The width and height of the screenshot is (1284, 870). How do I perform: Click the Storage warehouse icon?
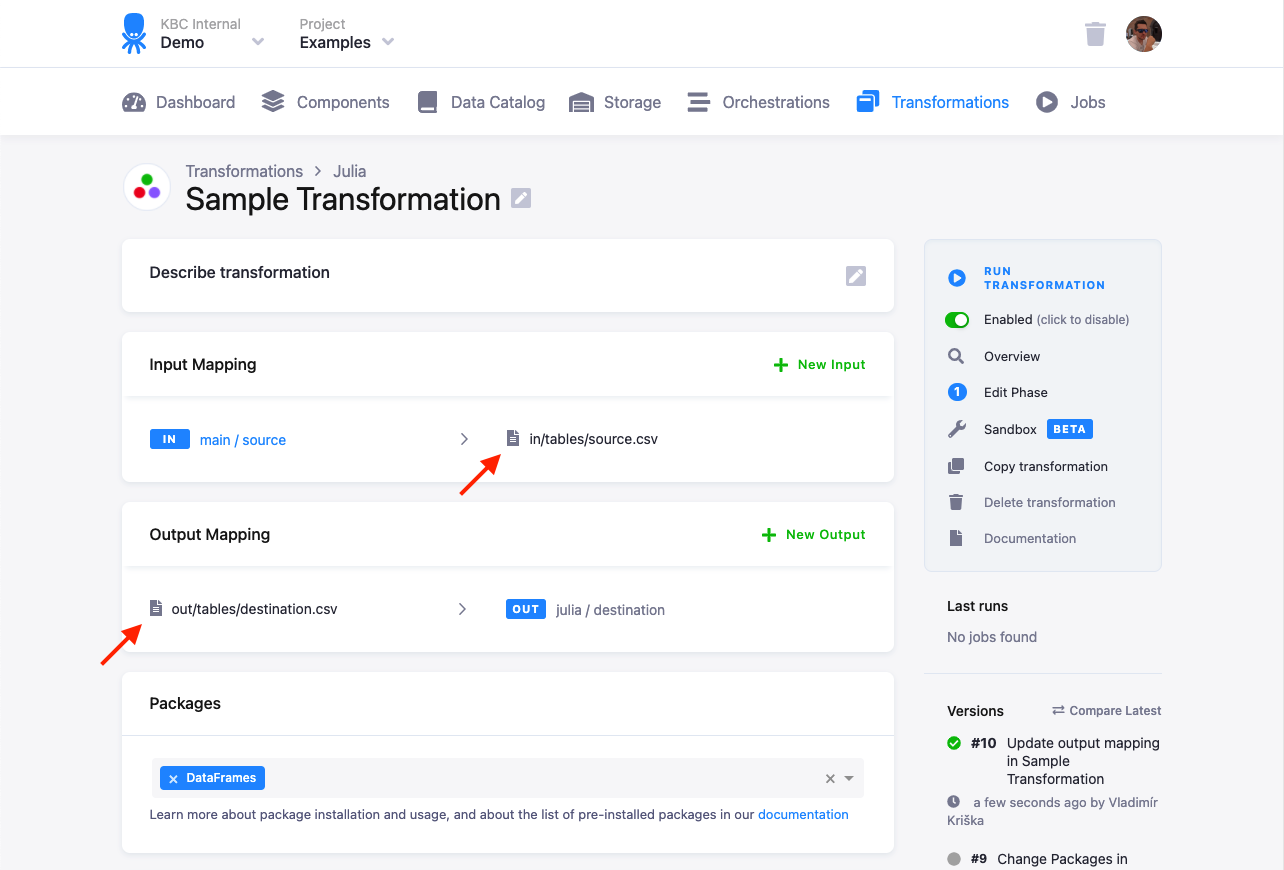point(581,102)
